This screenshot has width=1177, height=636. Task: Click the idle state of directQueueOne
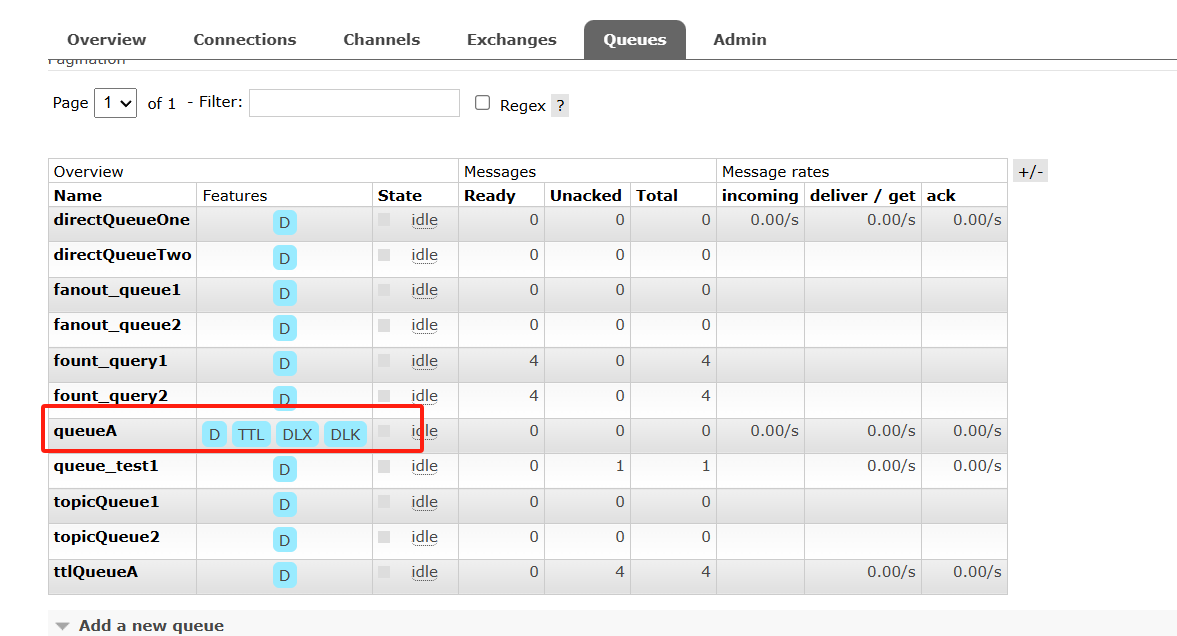point(424,220)
